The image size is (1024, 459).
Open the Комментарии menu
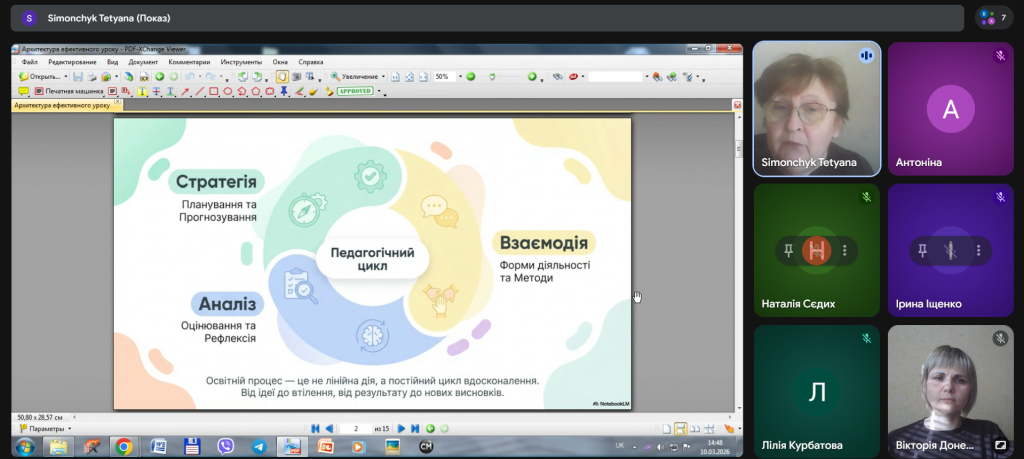189,62
